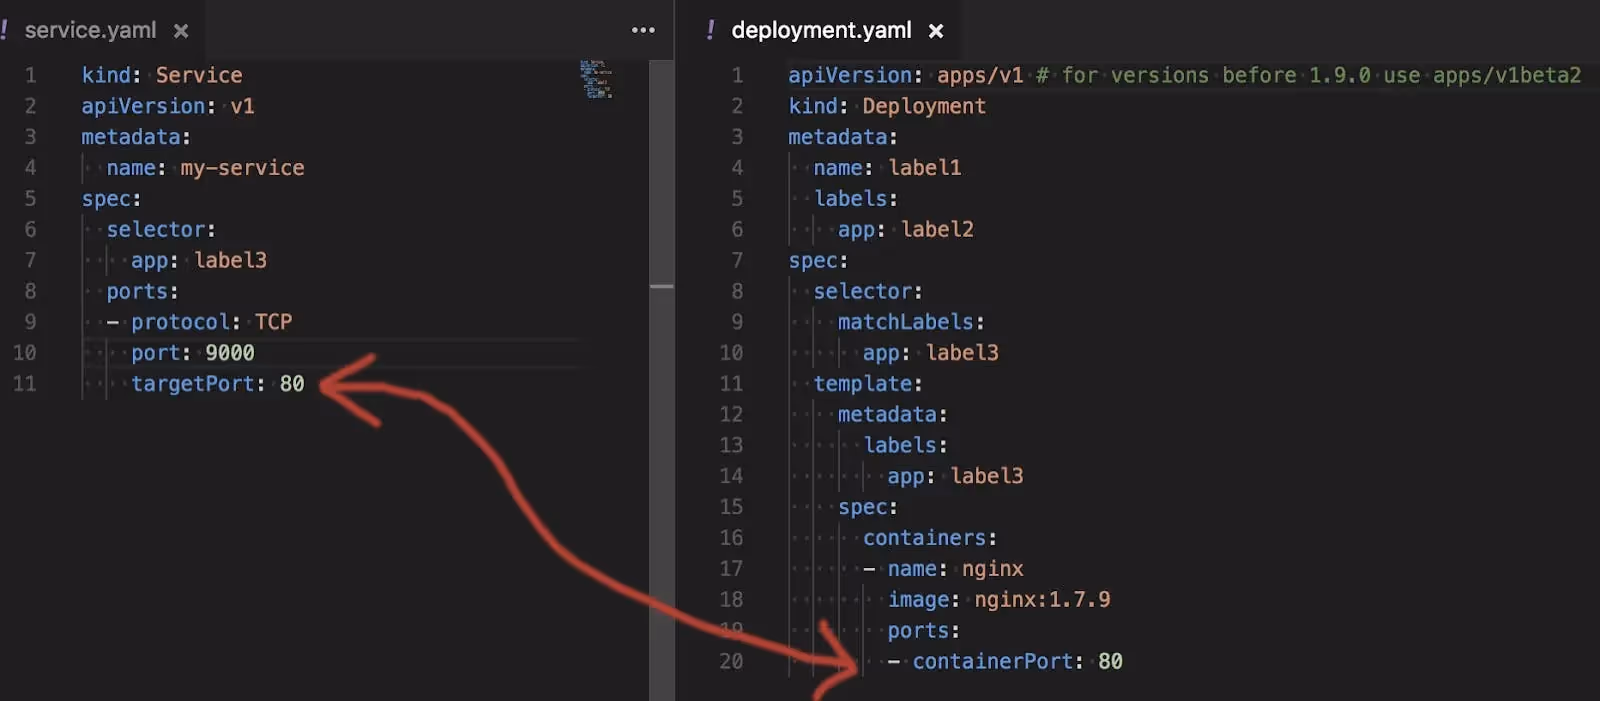Screen dimensions: 1600x701
Task: Click 'app: label2' line
Action: 905,229
